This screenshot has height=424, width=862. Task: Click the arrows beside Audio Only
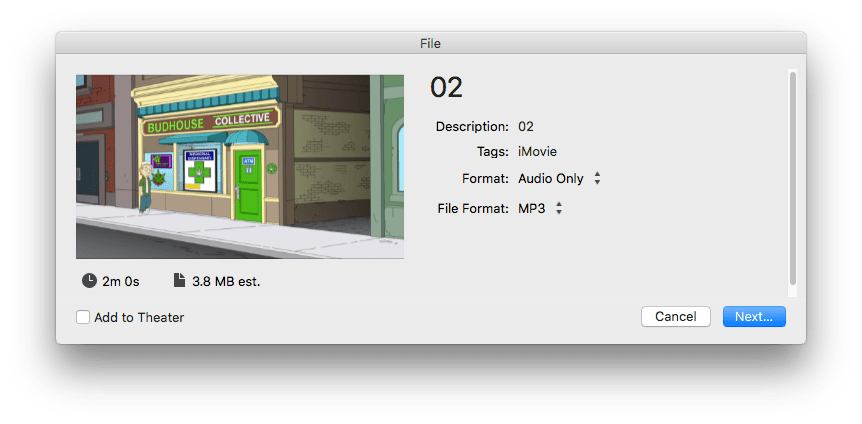(x=597, y=179)
